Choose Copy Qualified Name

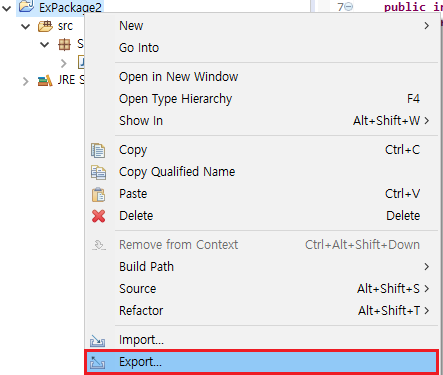point(262,172)
